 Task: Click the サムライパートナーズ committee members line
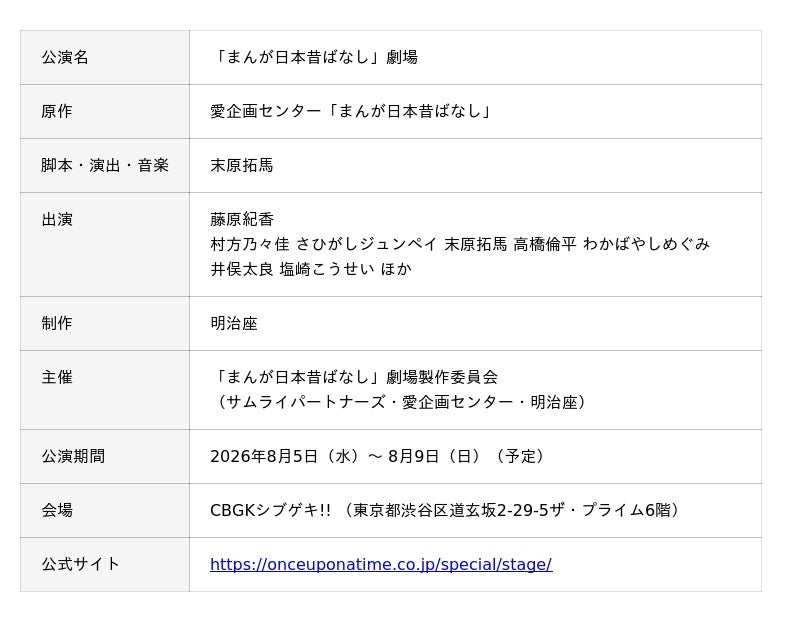[x=402, y=402]
